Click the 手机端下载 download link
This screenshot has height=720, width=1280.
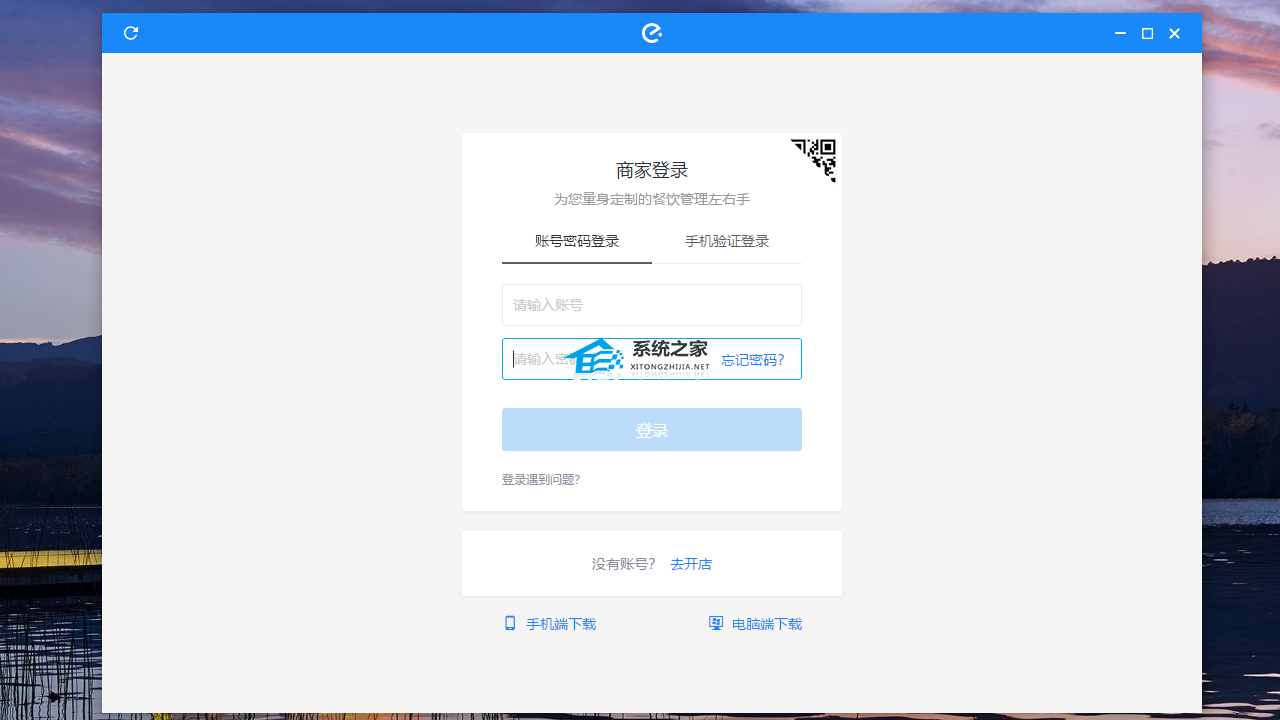(560, 623)
